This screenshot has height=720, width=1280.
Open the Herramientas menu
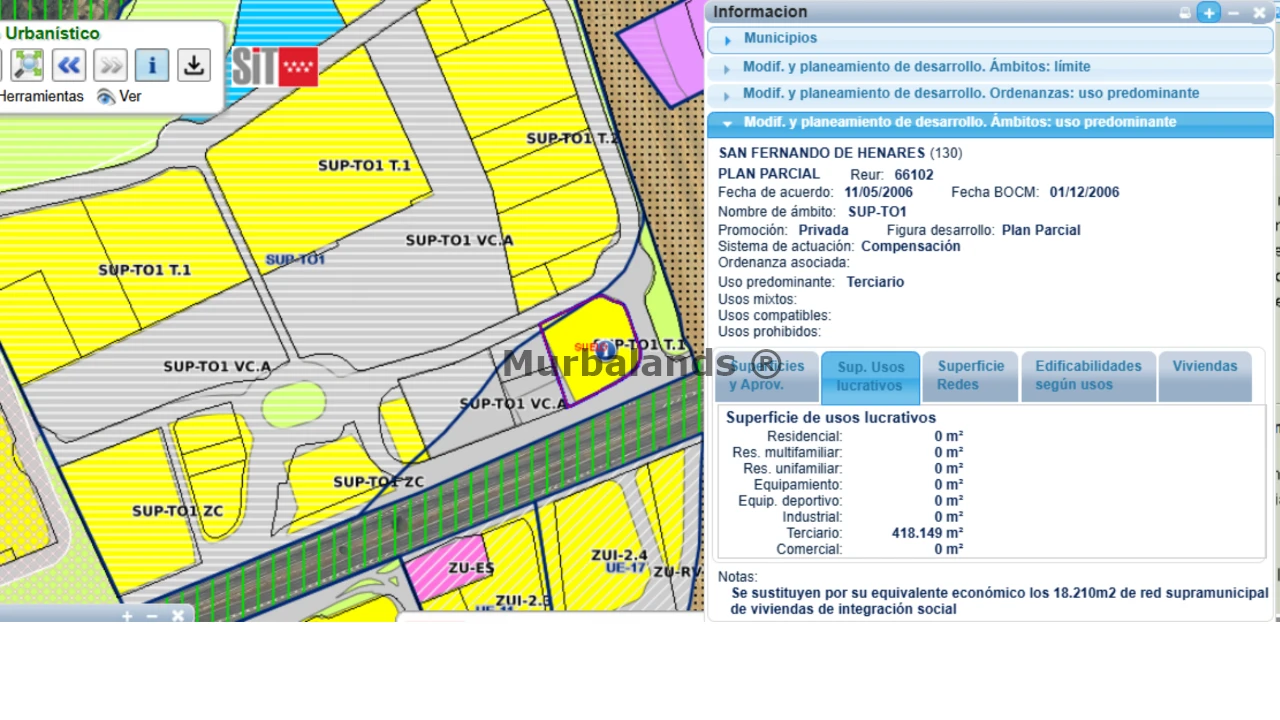click(x=42, y=97)
